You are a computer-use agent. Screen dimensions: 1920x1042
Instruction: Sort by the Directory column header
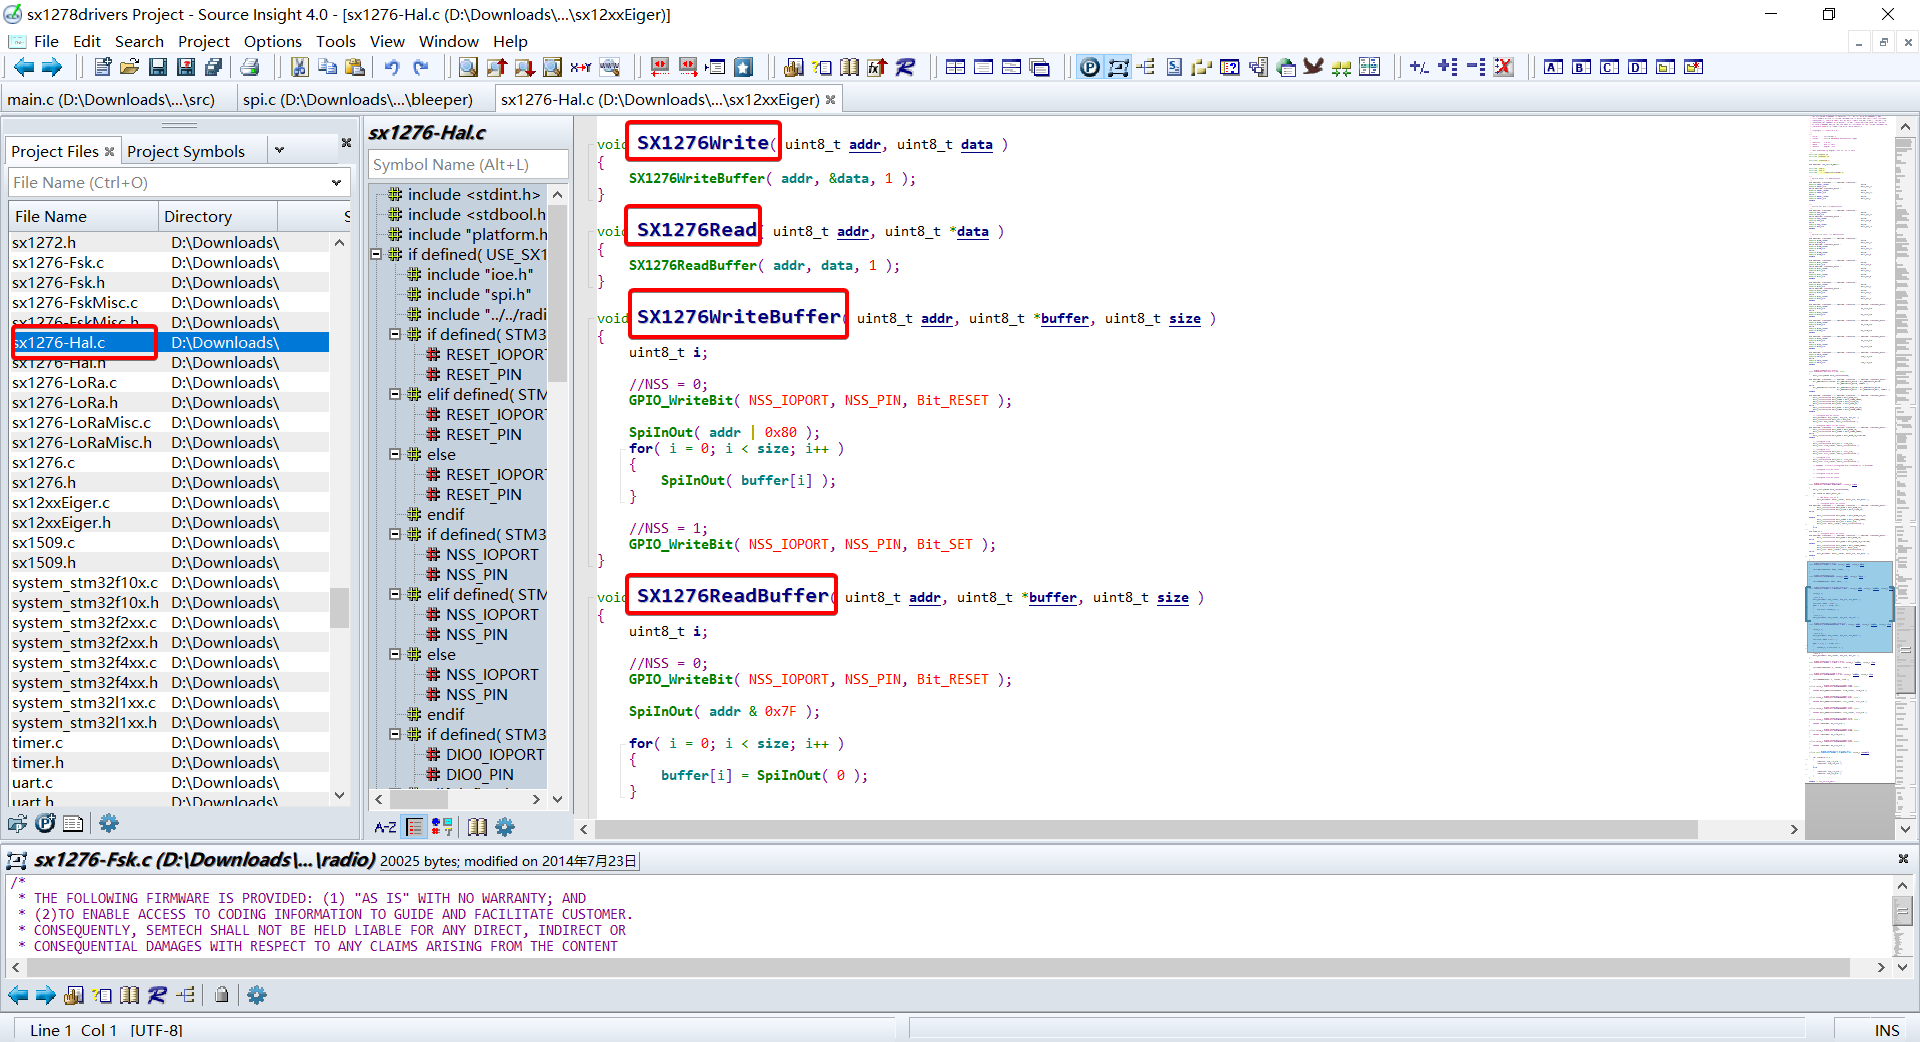point(198,216)
